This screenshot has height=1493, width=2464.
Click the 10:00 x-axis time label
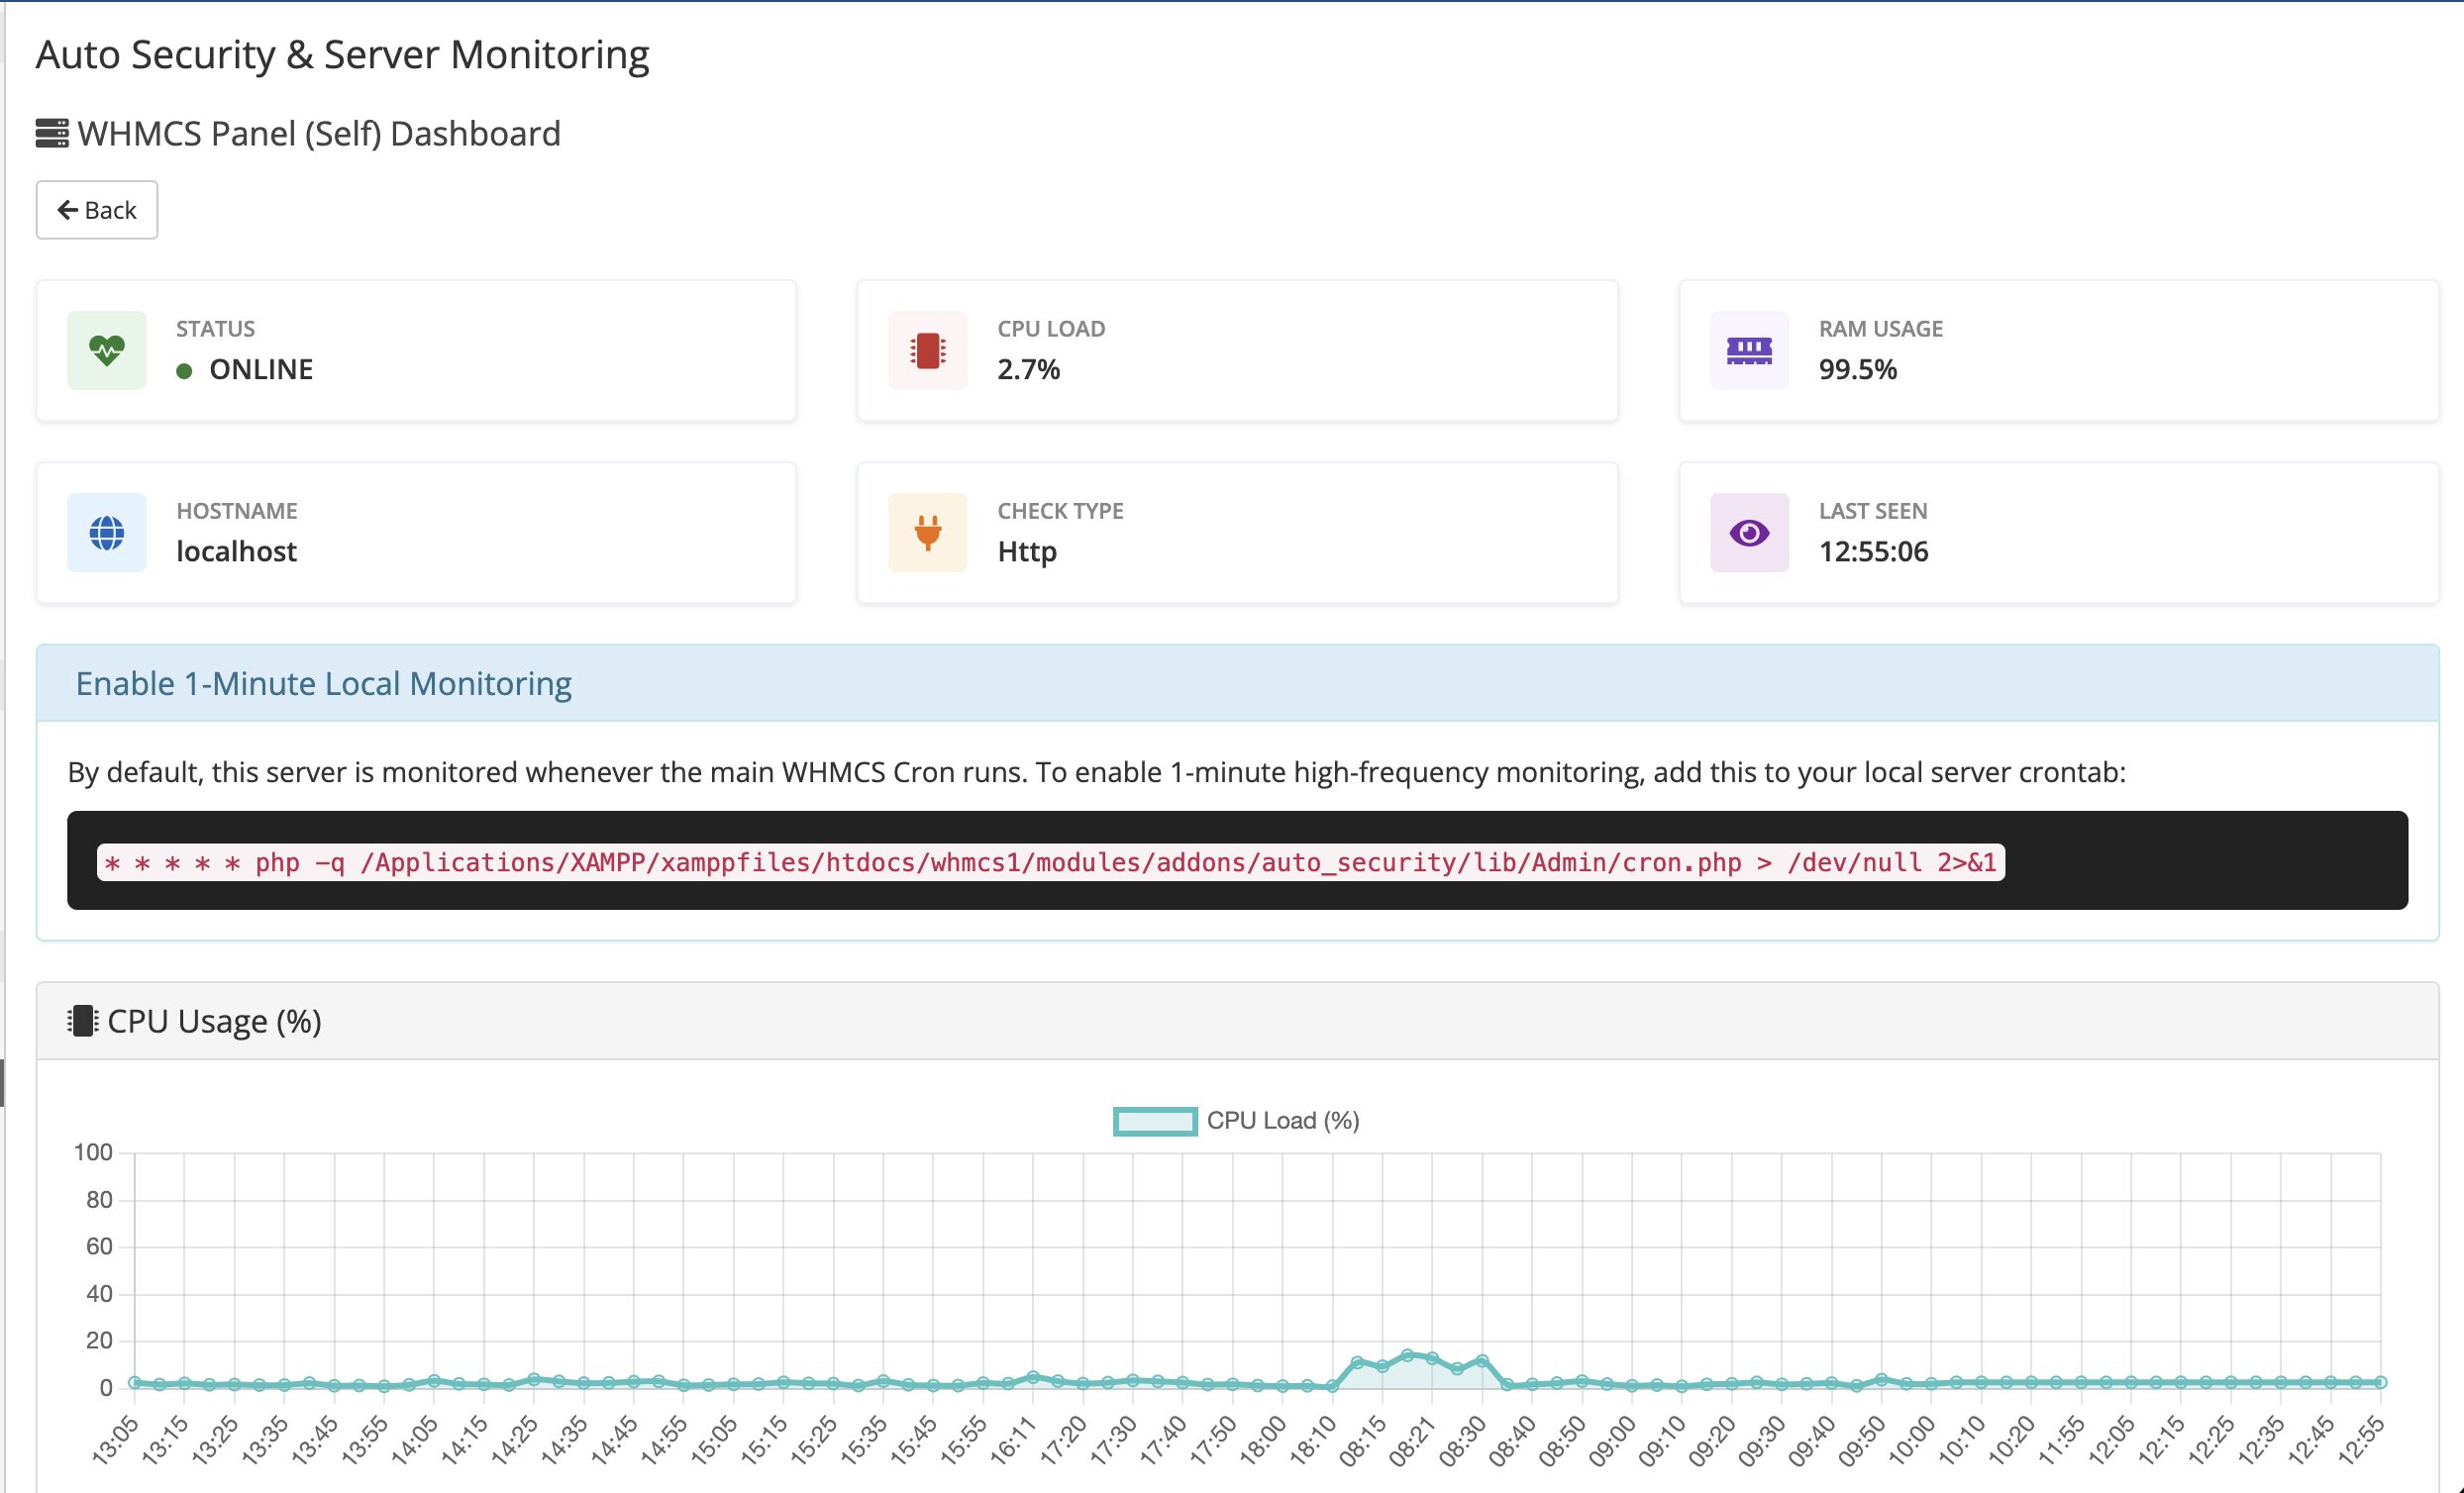click(x=1912, y=1440)
